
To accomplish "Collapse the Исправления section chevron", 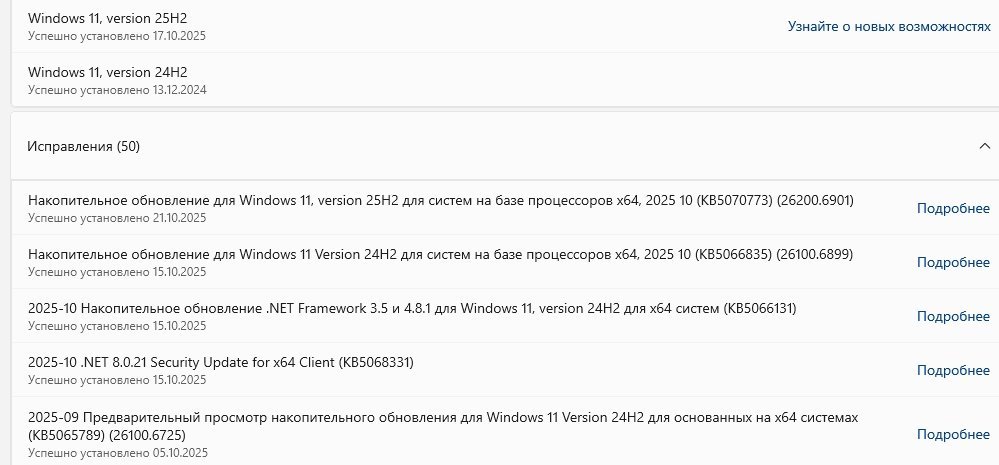I will [984, 146].
